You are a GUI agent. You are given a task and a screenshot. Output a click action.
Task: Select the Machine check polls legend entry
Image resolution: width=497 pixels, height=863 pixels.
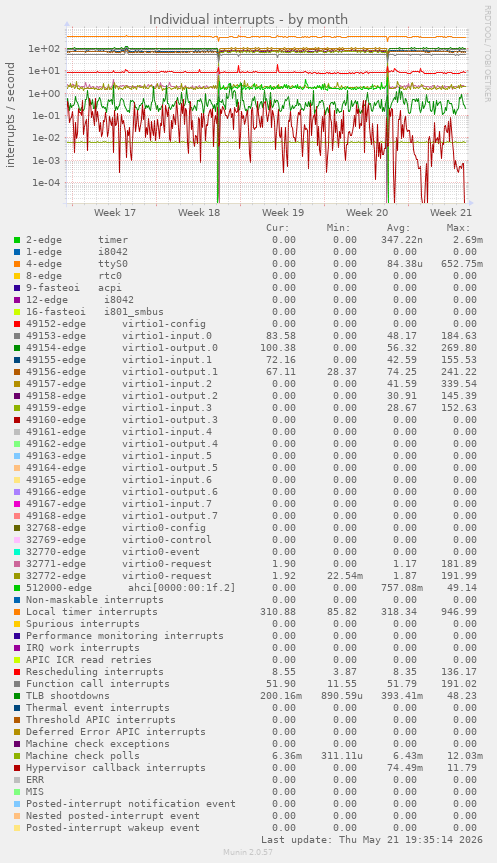tap(83, 756)
